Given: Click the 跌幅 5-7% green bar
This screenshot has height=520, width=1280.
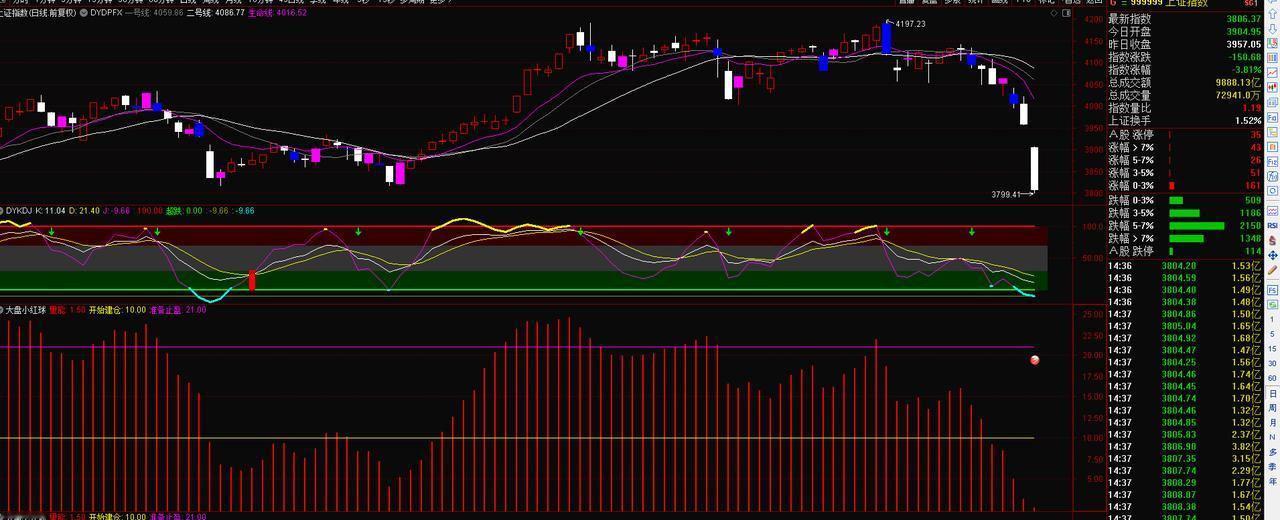Looking at the screenshot, I should click(x=1196, y=225).
